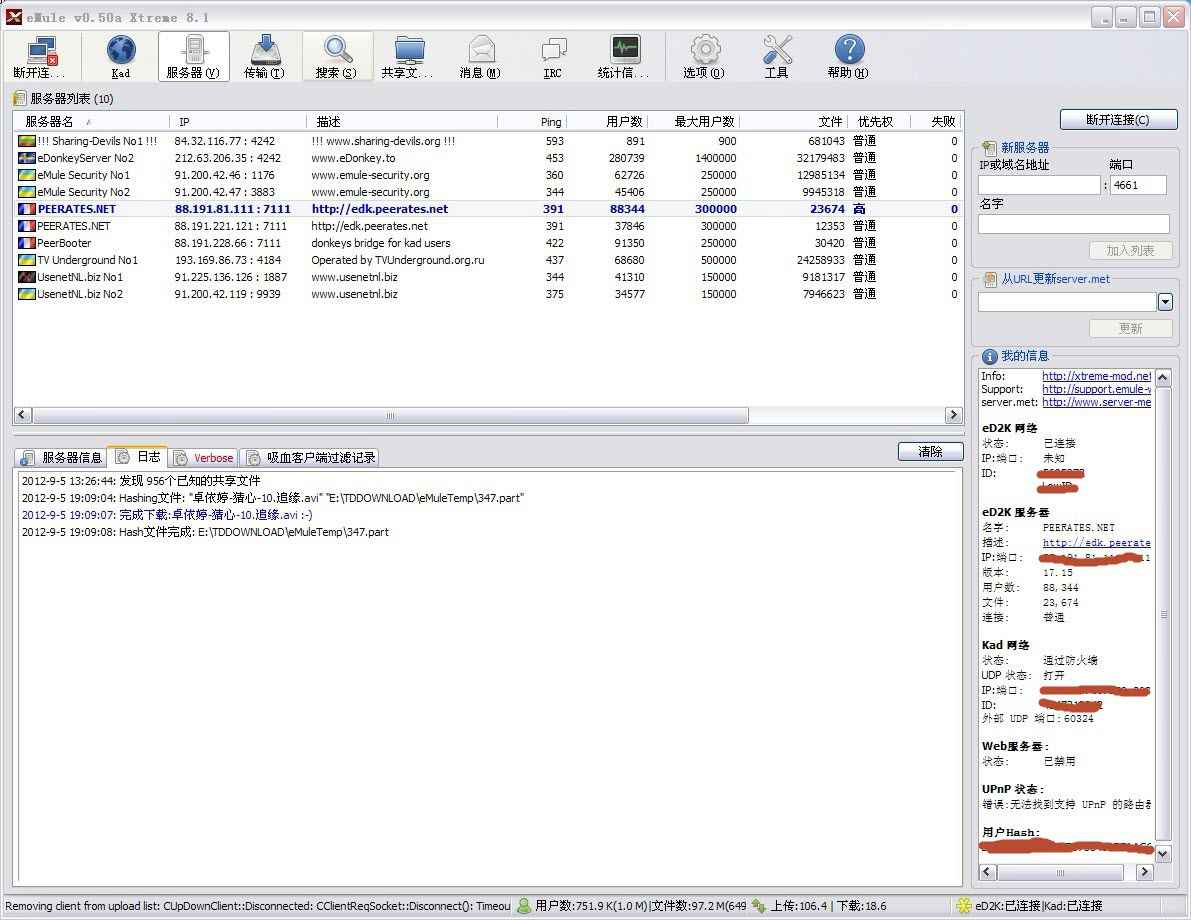
Task: Sort by the Server Name (服务器名) column
Action: pyautogui.click(x=91, y=122)
